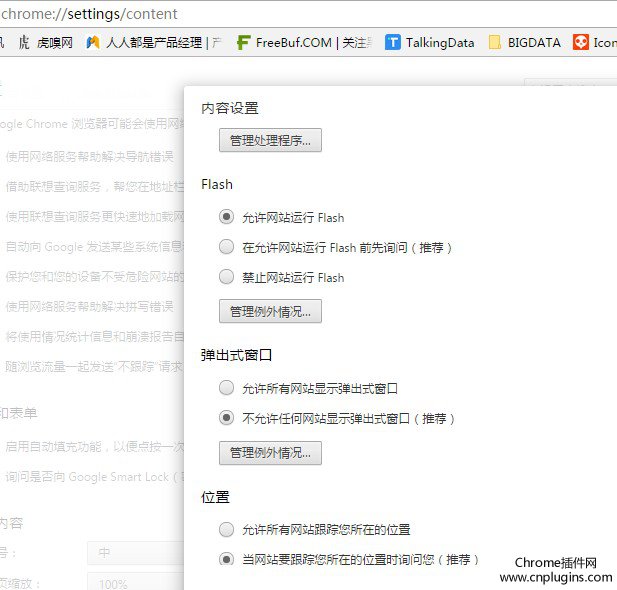Click 使用网络服务帮助解决拼写错误 text in background
The image size is (617, 590).
click(x=90, y=306)
